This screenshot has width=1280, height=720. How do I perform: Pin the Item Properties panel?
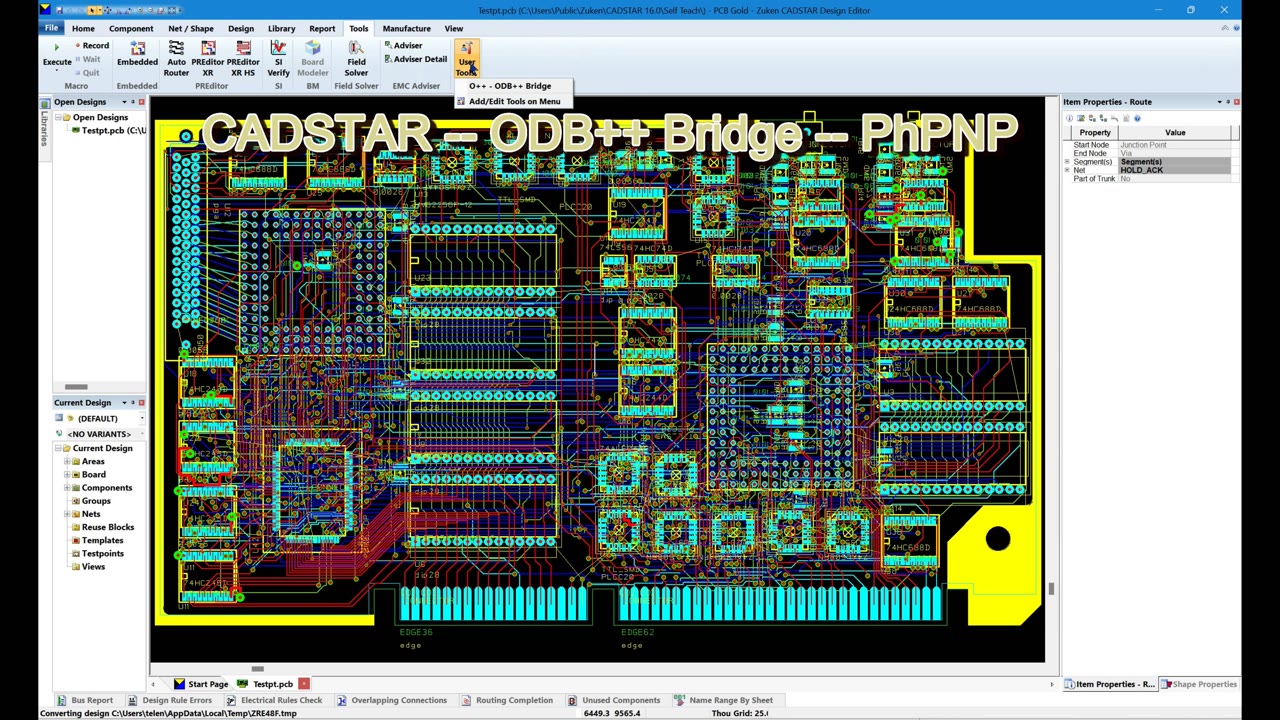pos(1228,102)
